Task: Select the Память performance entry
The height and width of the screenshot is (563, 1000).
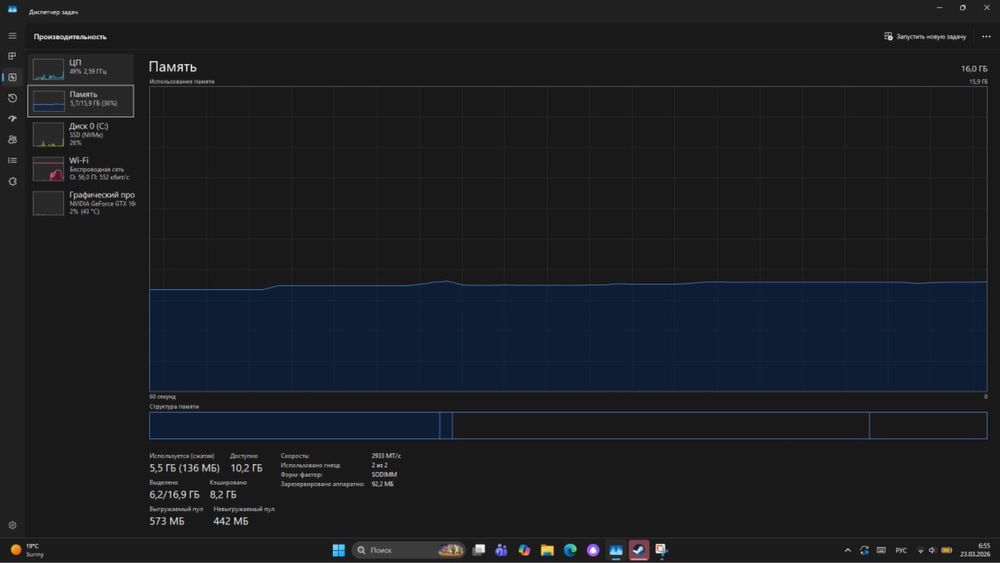Action: tap(81, 101)
